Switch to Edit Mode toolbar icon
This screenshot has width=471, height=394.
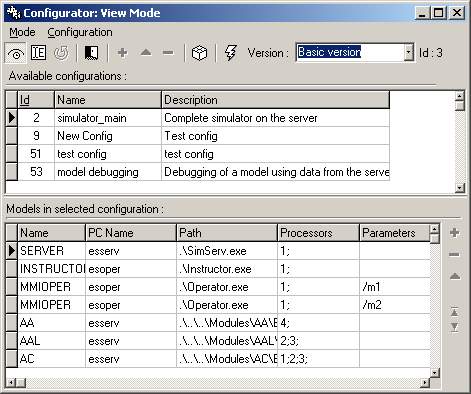(x=38, y=53)
